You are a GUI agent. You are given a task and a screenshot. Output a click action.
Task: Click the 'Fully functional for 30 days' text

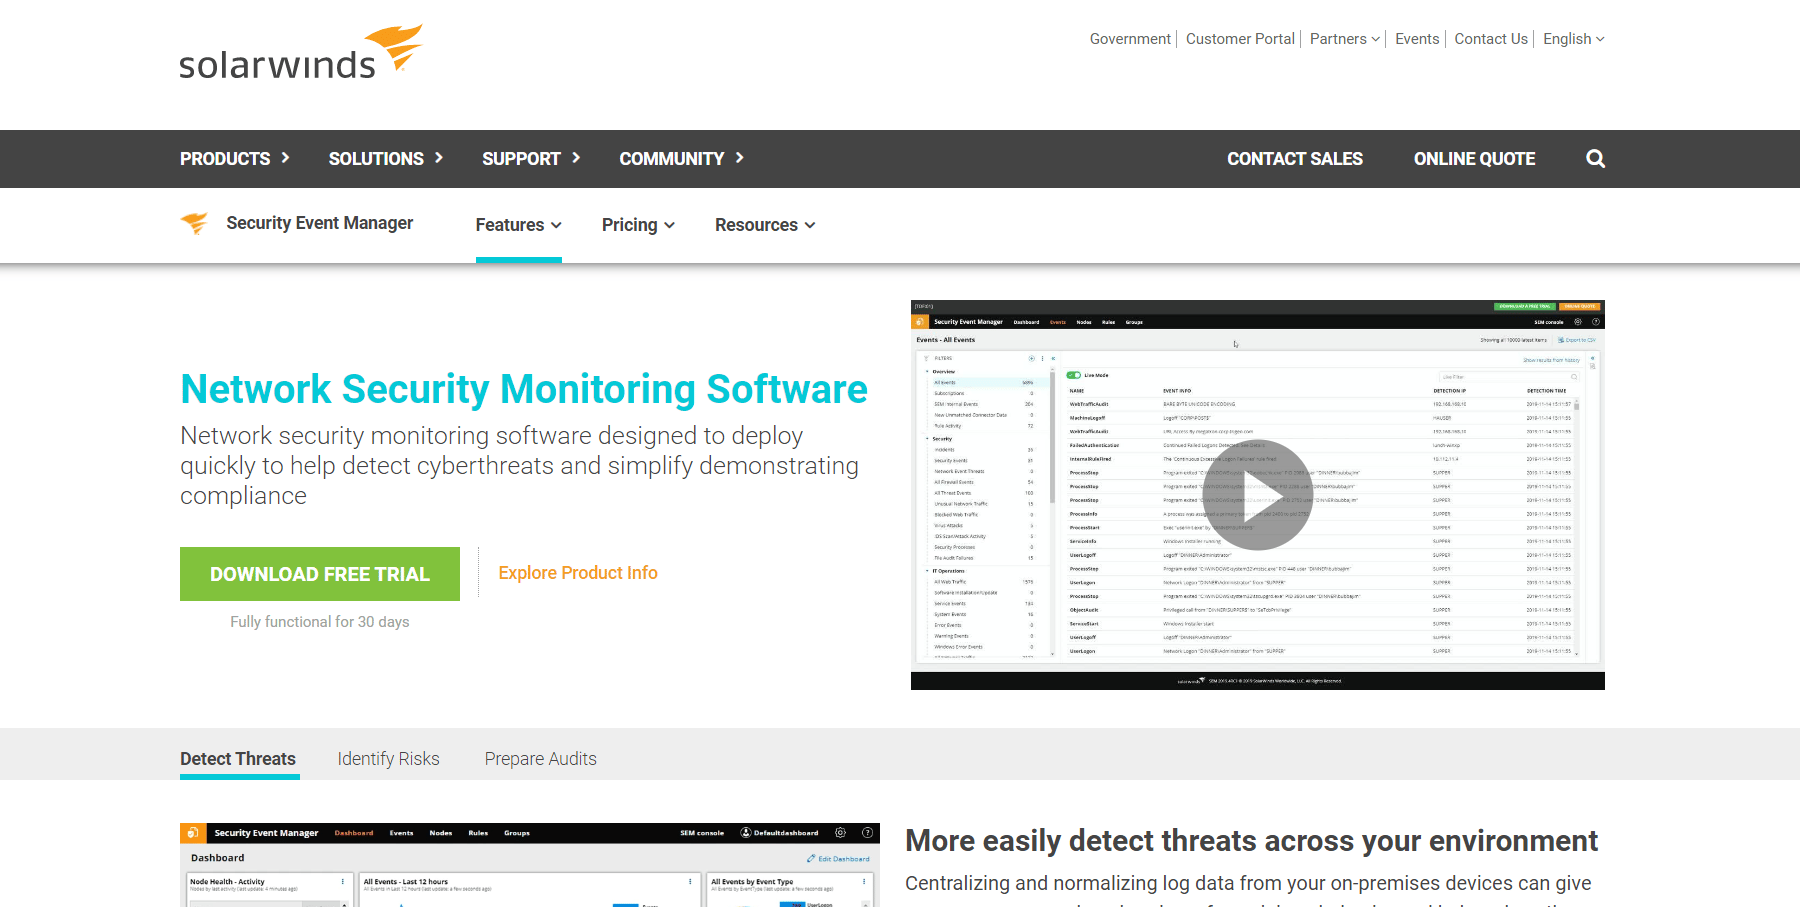pos(320,622)
